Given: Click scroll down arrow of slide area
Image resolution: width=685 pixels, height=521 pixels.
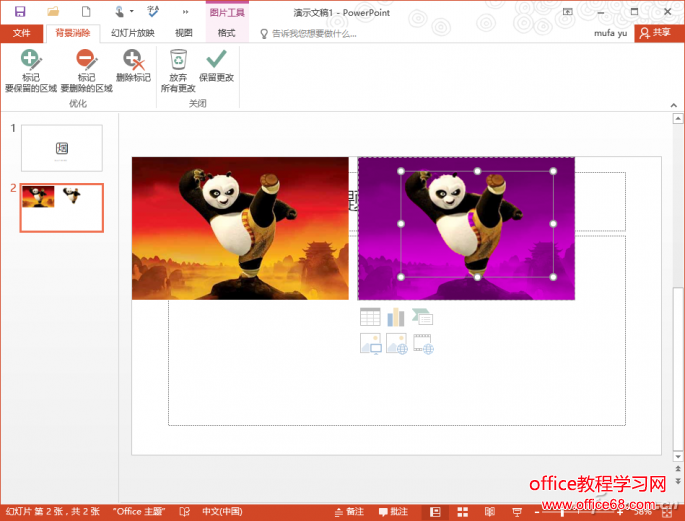Looking at the screenshot, I should pos(678,457).
